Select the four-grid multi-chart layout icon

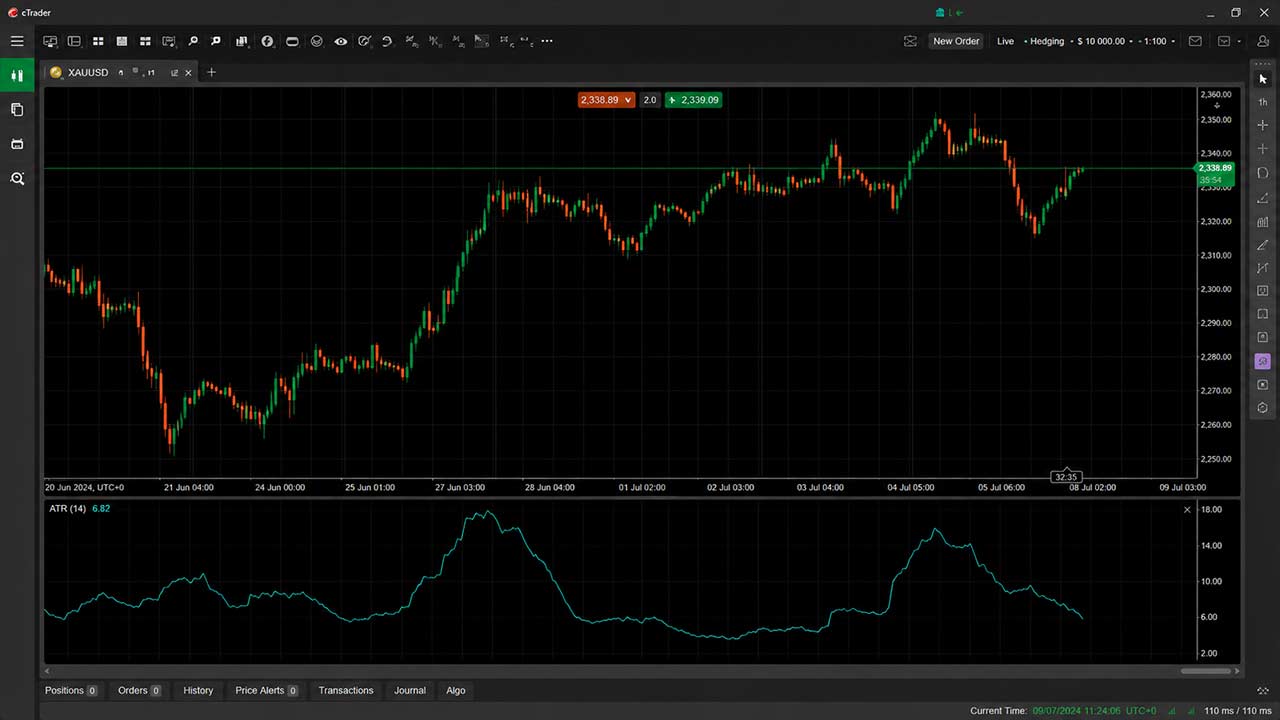tap(98, 41)
